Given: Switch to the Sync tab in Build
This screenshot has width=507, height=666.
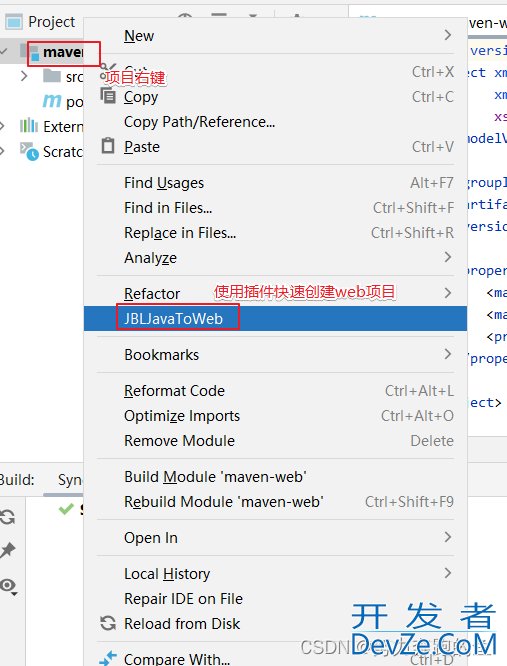Looking at the screenshot, I should (x=70, y=480).
